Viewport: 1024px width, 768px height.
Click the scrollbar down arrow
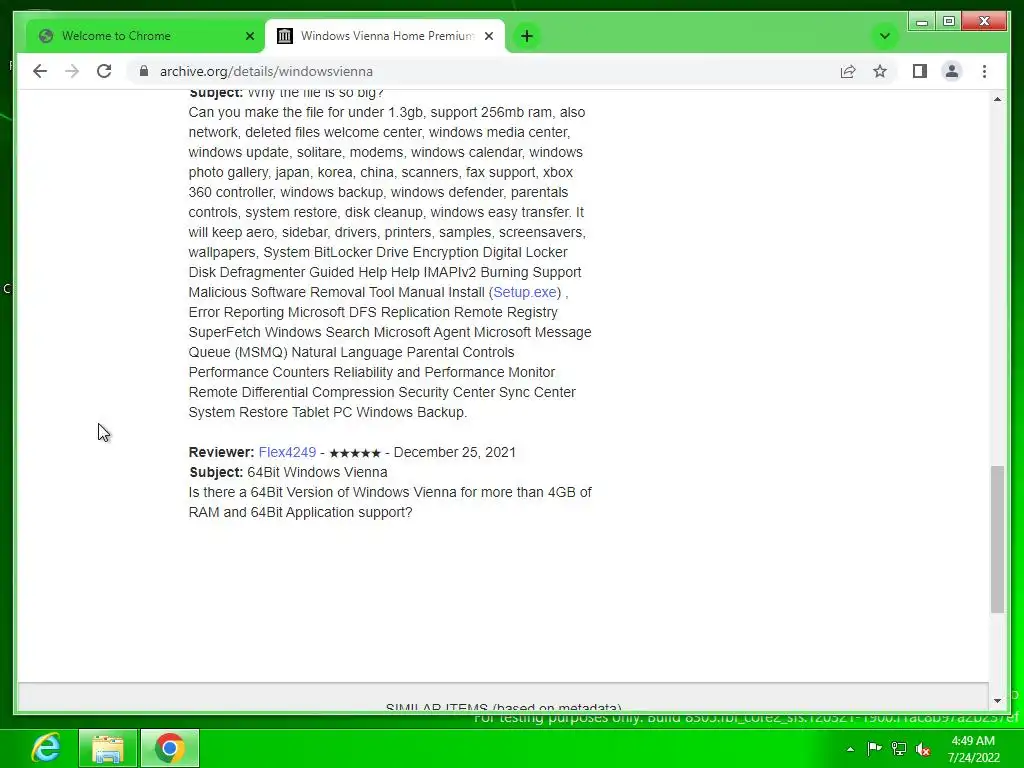point(997,701)
